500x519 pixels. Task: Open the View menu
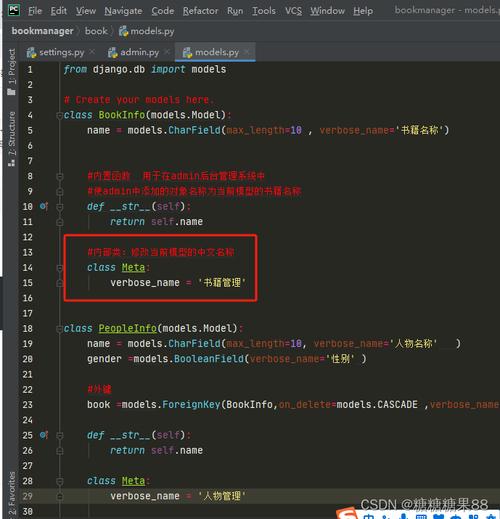point(86,11)
